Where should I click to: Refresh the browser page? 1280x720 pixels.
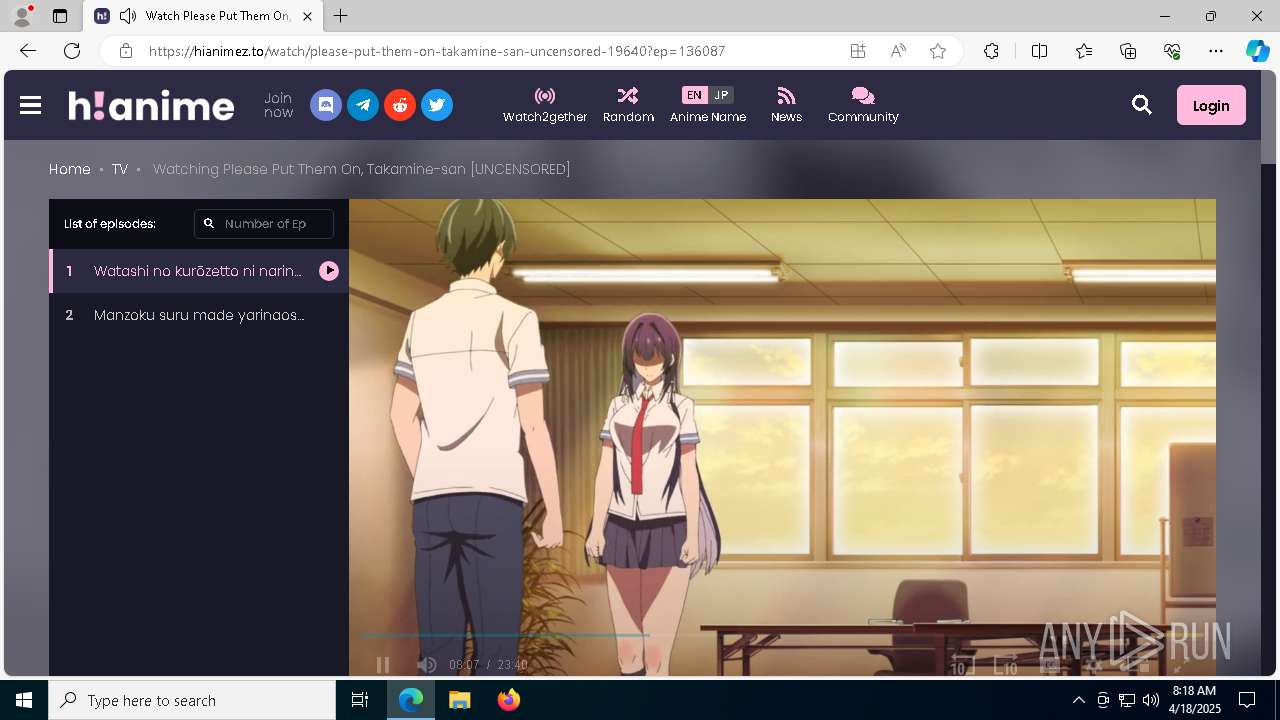pos(72,51)
